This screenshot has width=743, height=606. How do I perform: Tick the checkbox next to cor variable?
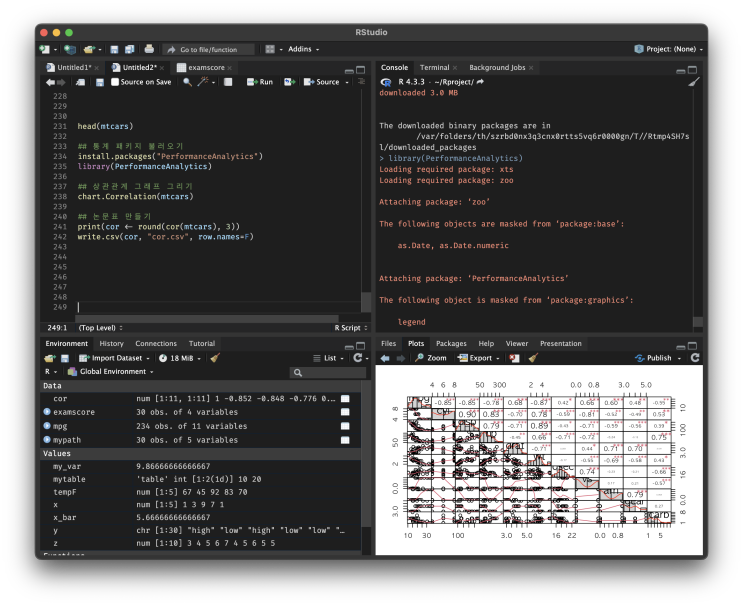(x=345, y=398)
